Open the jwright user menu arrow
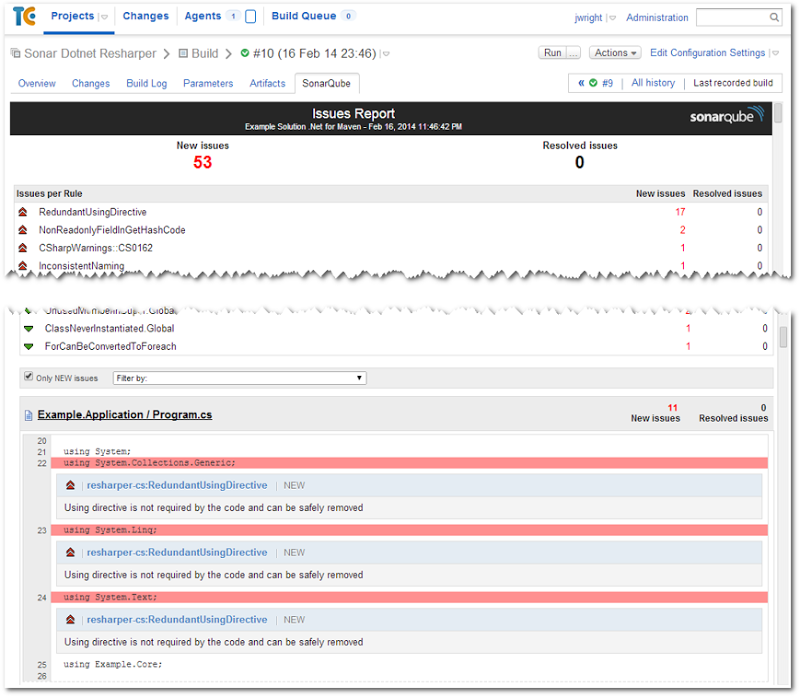This screenshot has height=698, width=800. (612, 18)
